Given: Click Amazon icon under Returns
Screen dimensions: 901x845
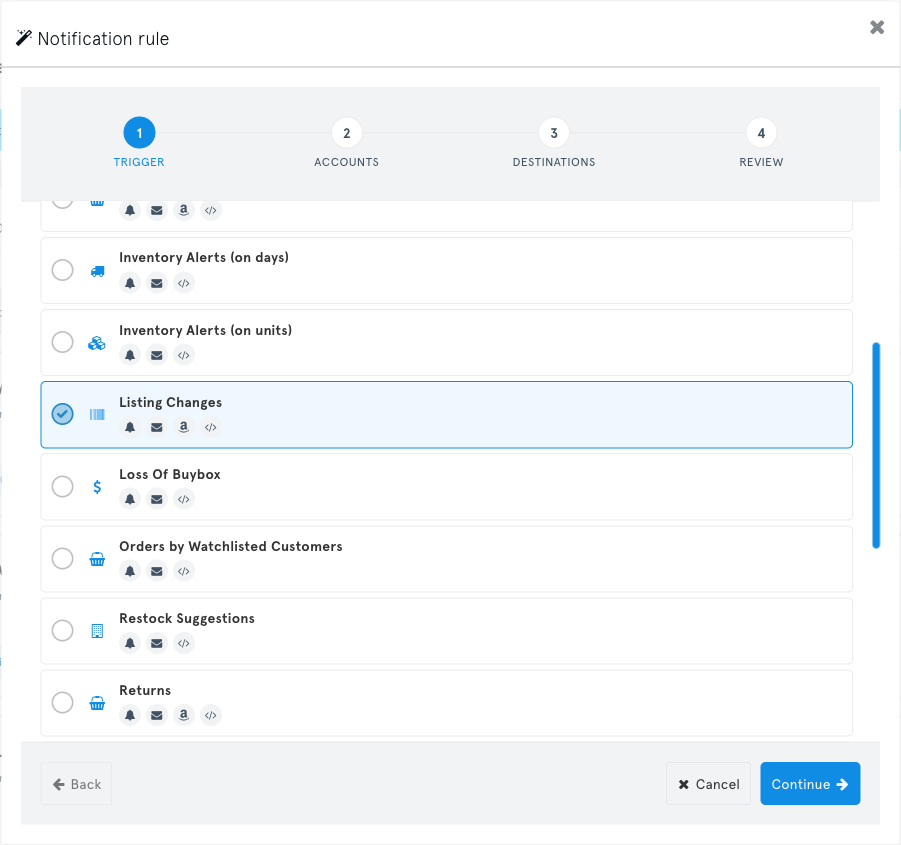Looking at the screenshot, I should click(x=184, y=715).
